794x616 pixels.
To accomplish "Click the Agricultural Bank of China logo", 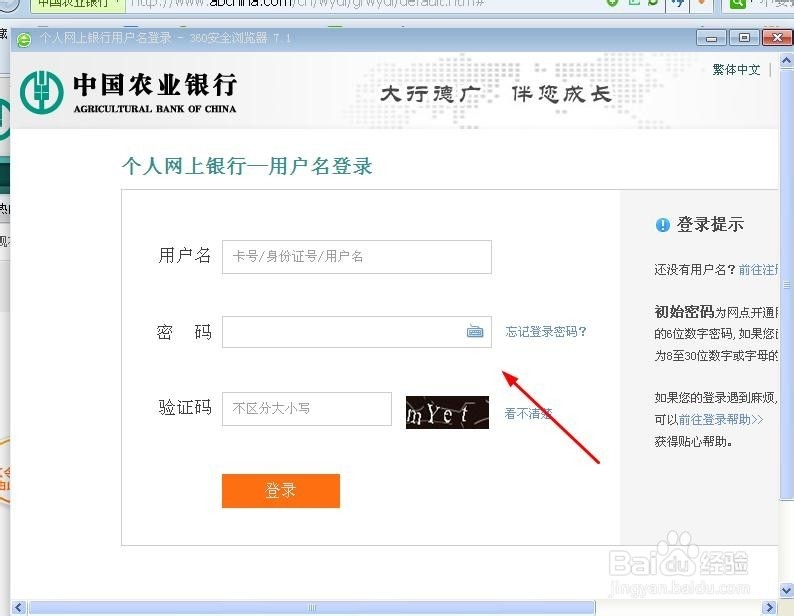I will [x=129, y=92].
